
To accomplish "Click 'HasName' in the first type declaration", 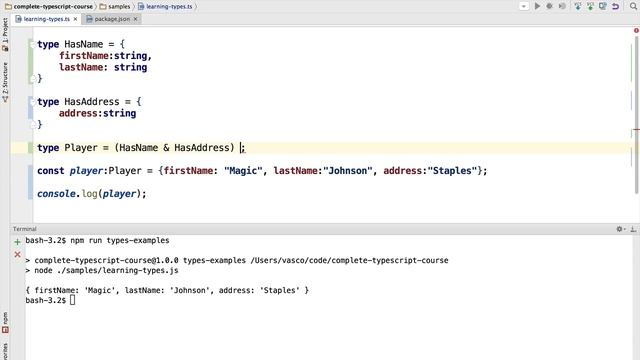I will 84,44.
